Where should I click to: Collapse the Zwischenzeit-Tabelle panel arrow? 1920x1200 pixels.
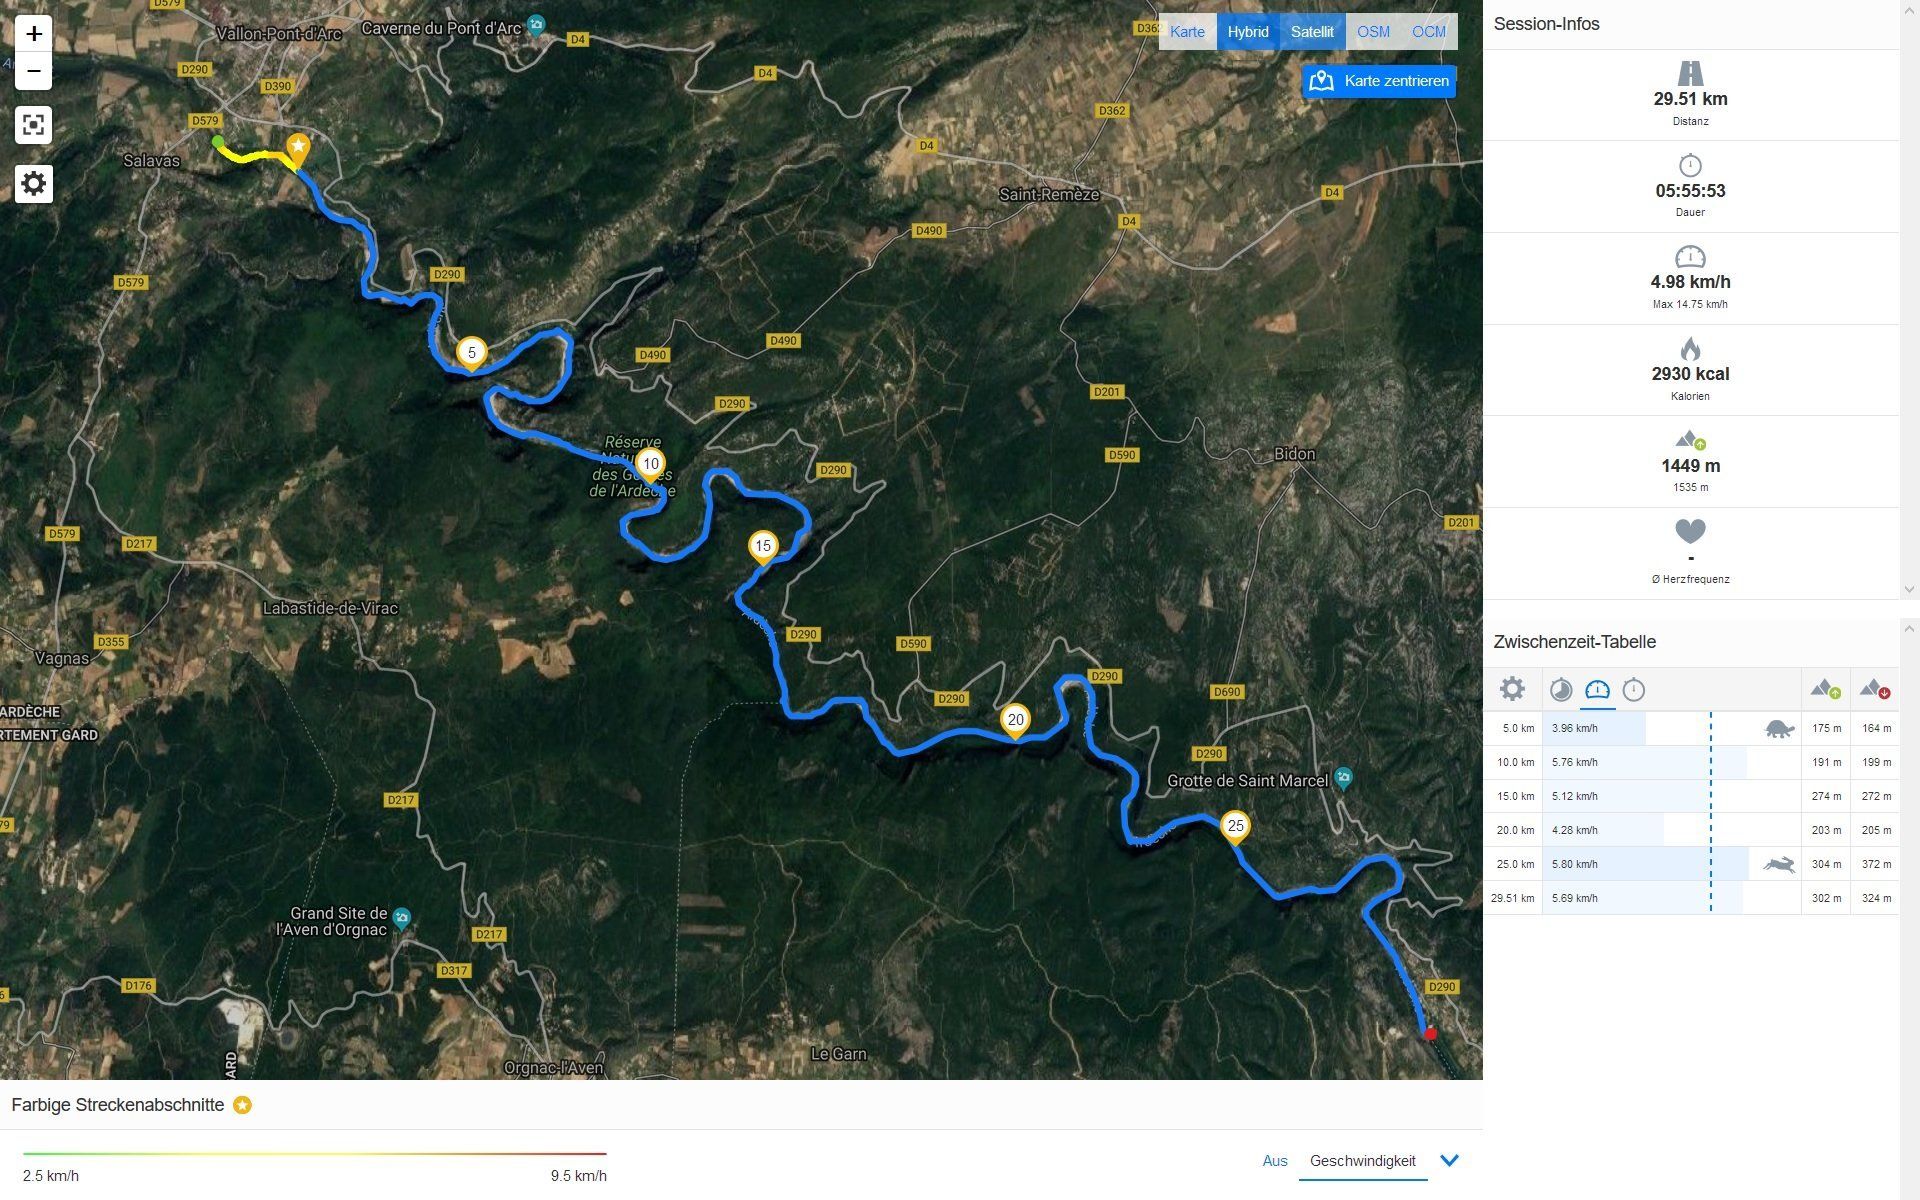click(x=1908, y=629)
